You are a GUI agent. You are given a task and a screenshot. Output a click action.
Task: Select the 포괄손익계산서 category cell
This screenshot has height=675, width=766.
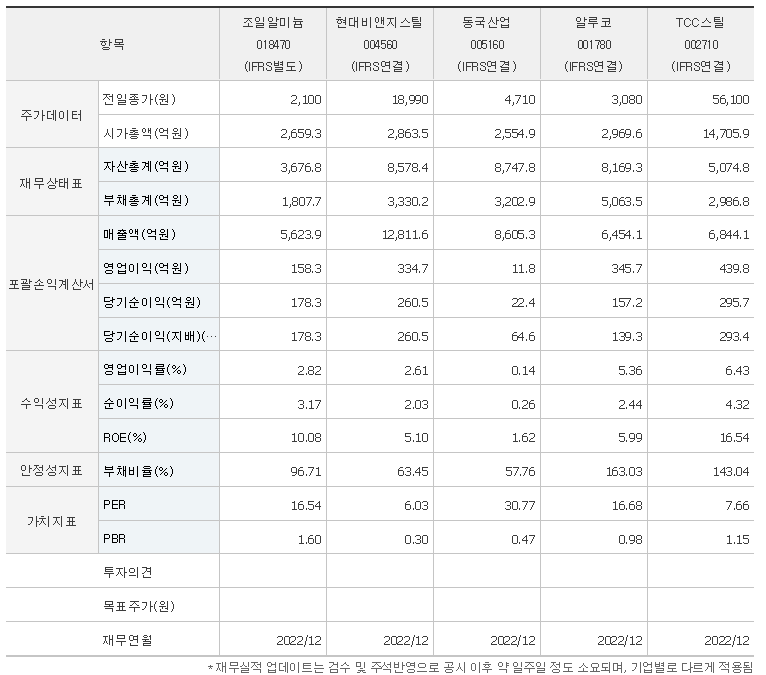[x=52, y=284]
